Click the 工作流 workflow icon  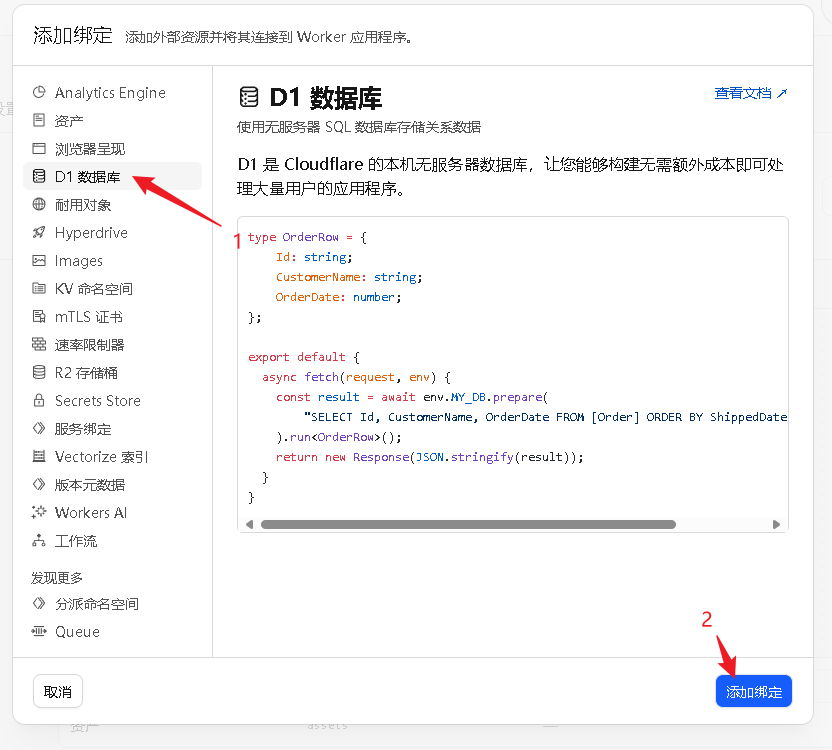(x=39, y=541)
